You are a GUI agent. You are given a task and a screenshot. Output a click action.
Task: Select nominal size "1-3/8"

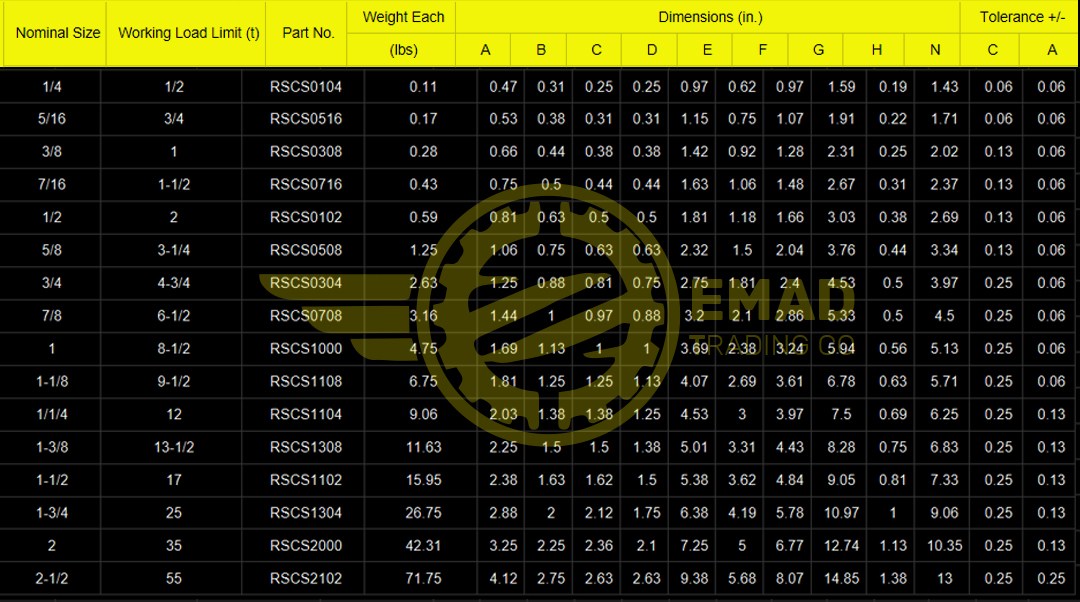pyautogui.click(x=52, y=447)
